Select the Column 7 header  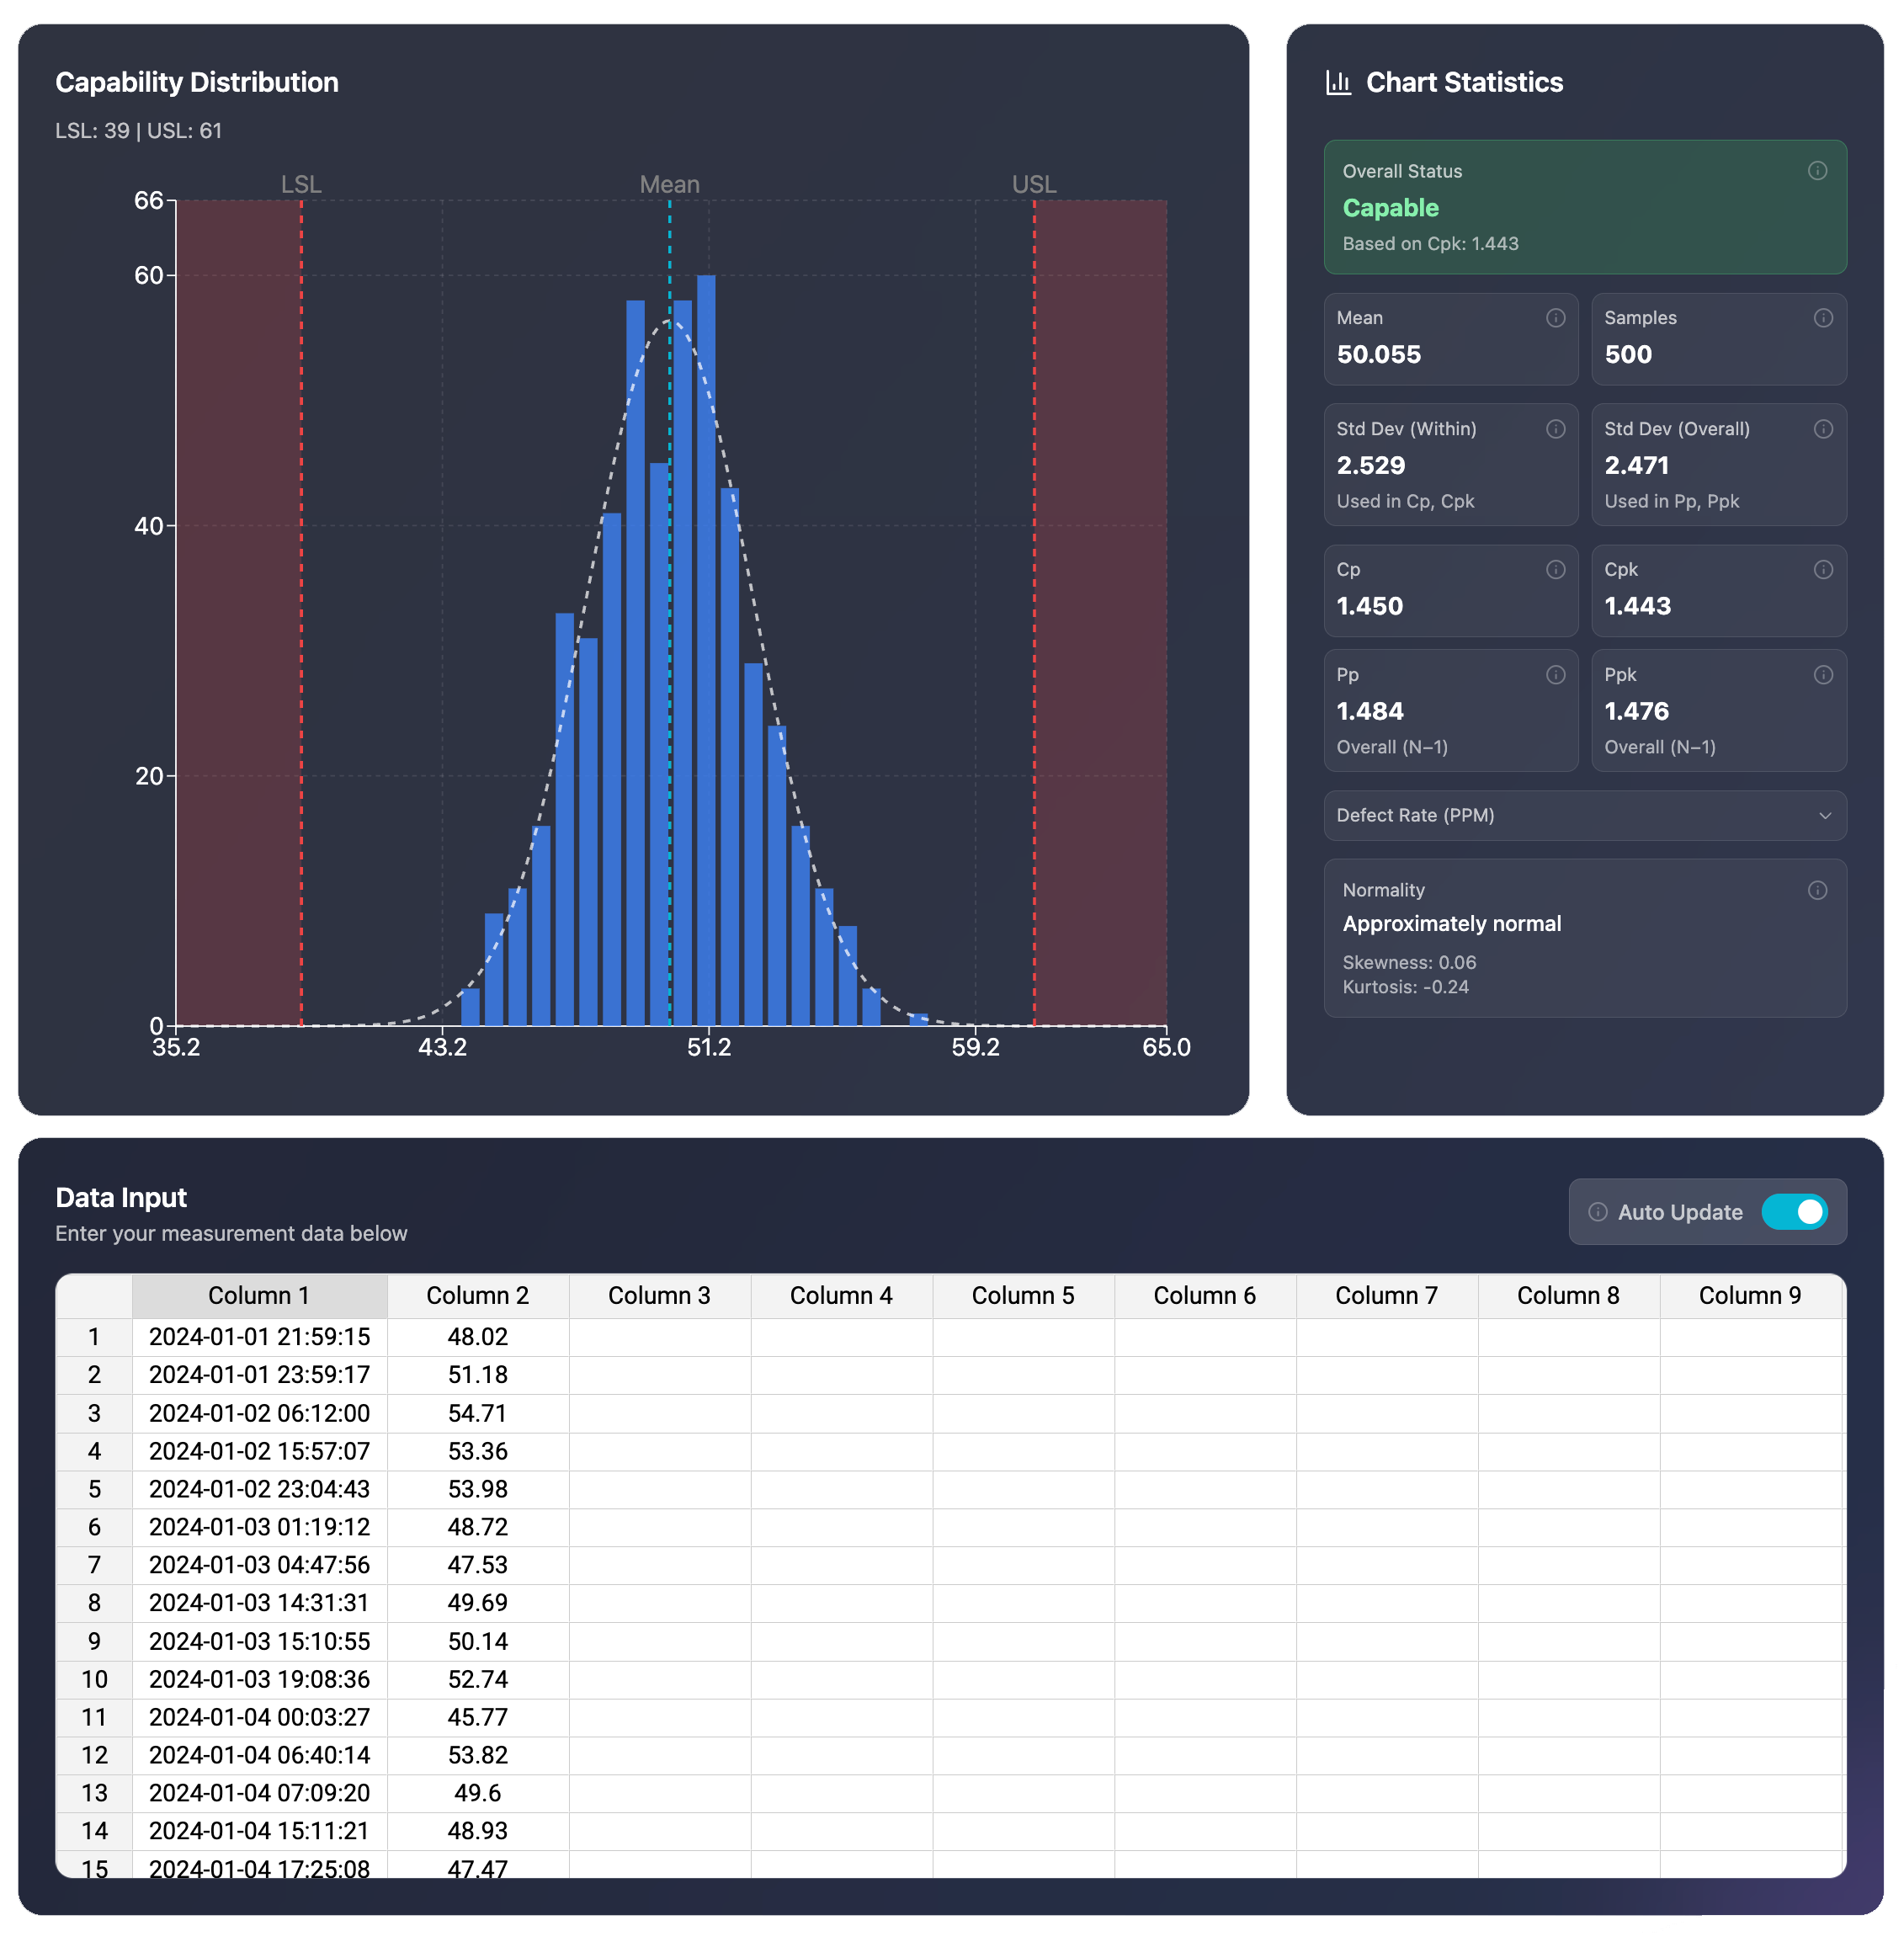(1387, 1296)
